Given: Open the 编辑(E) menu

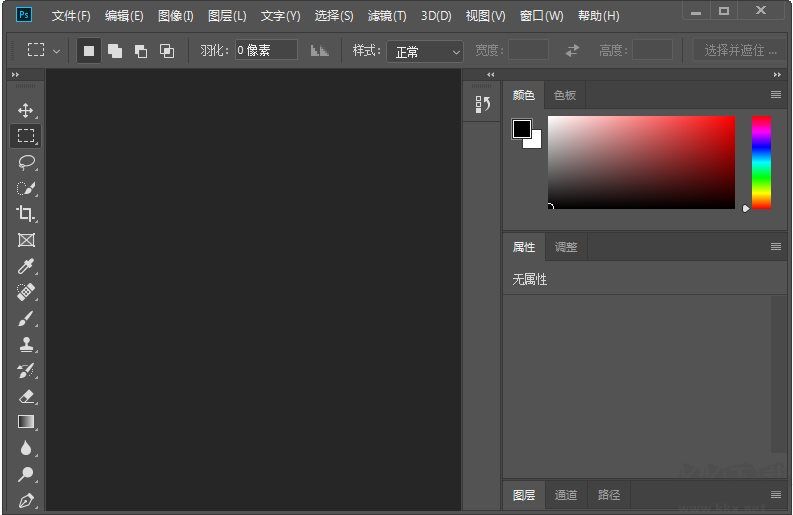Looking at the screenshot, I should (x=124, y=16).
